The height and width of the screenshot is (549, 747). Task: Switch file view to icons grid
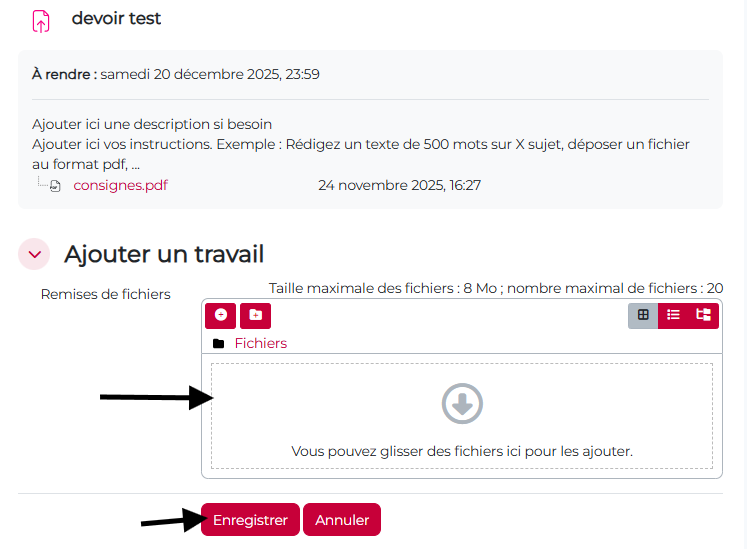(643, 315)
